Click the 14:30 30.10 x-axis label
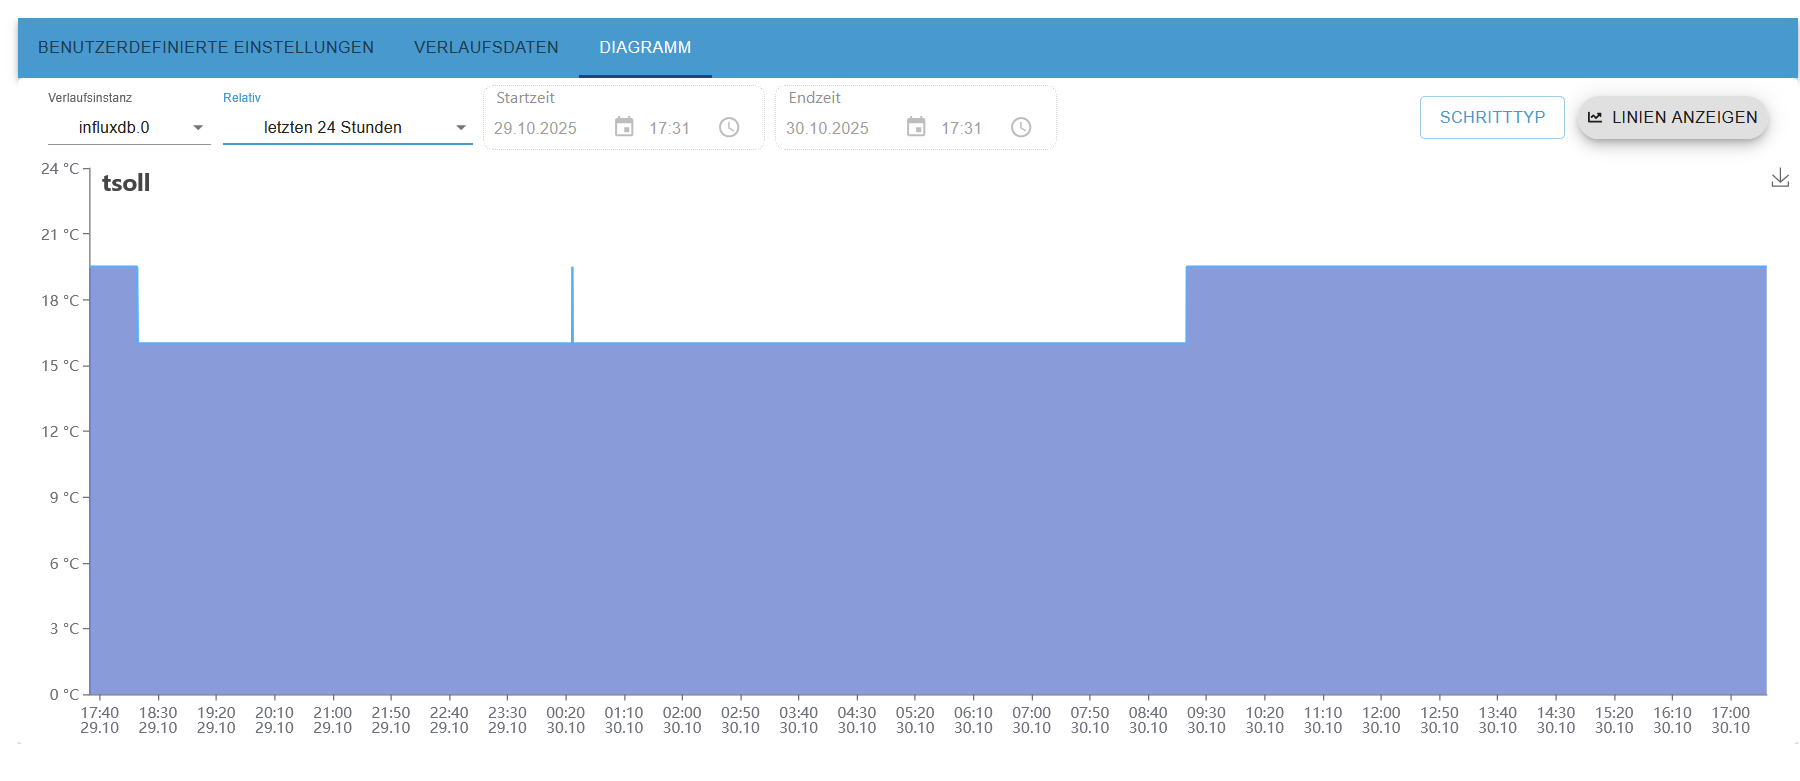 (x=1556, y=720)
